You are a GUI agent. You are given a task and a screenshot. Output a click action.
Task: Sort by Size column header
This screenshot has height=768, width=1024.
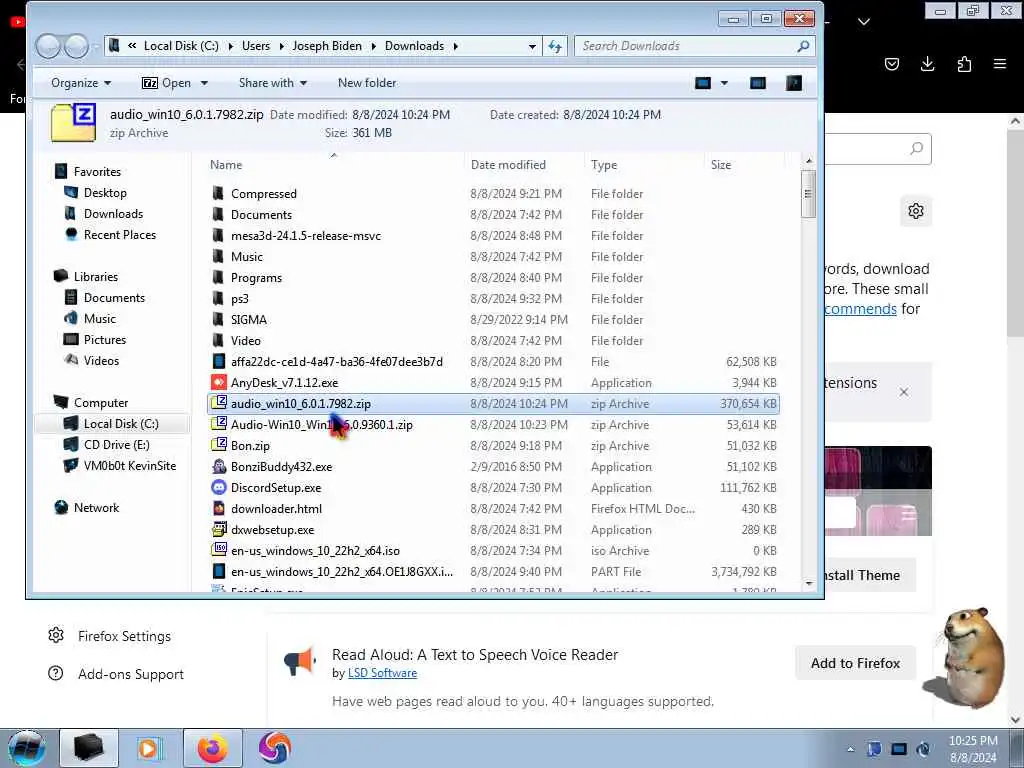pos(721,165)
